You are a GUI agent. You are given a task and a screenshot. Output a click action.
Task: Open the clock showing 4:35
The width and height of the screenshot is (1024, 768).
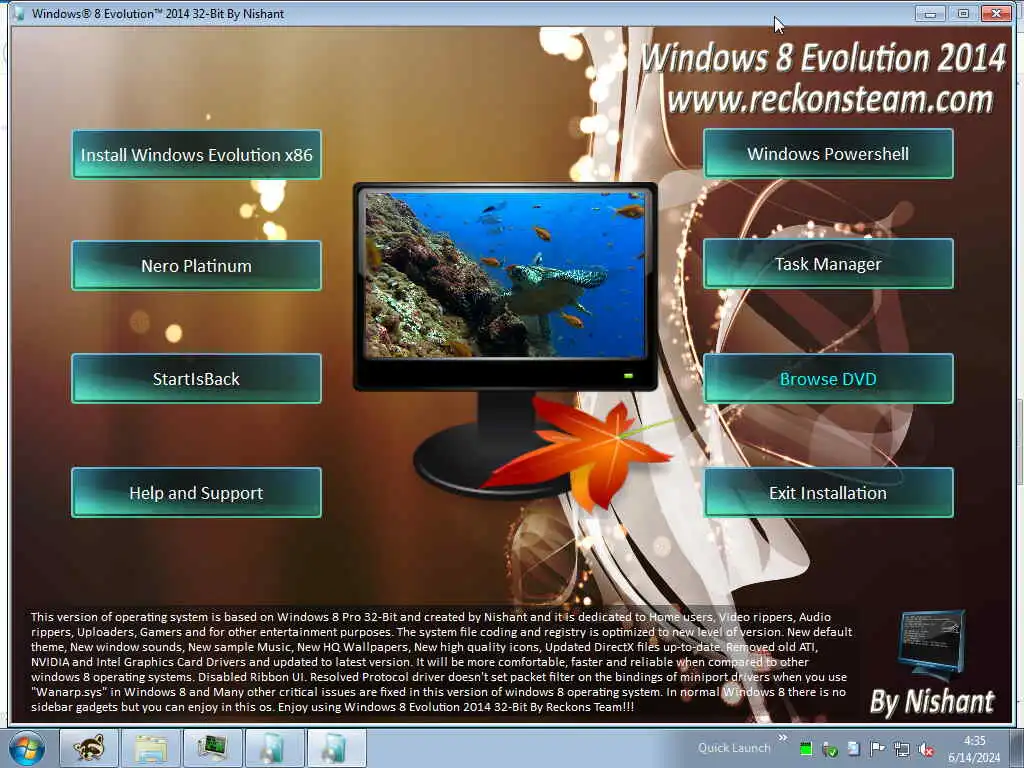pyautogui.click(x=974, y=749)
